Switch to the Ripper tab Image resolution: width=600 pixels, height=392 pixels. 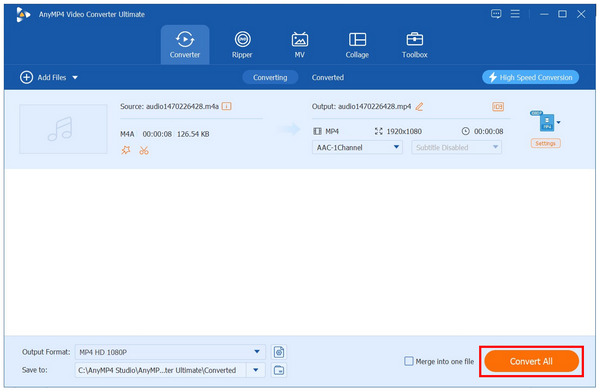coord(242,45)
